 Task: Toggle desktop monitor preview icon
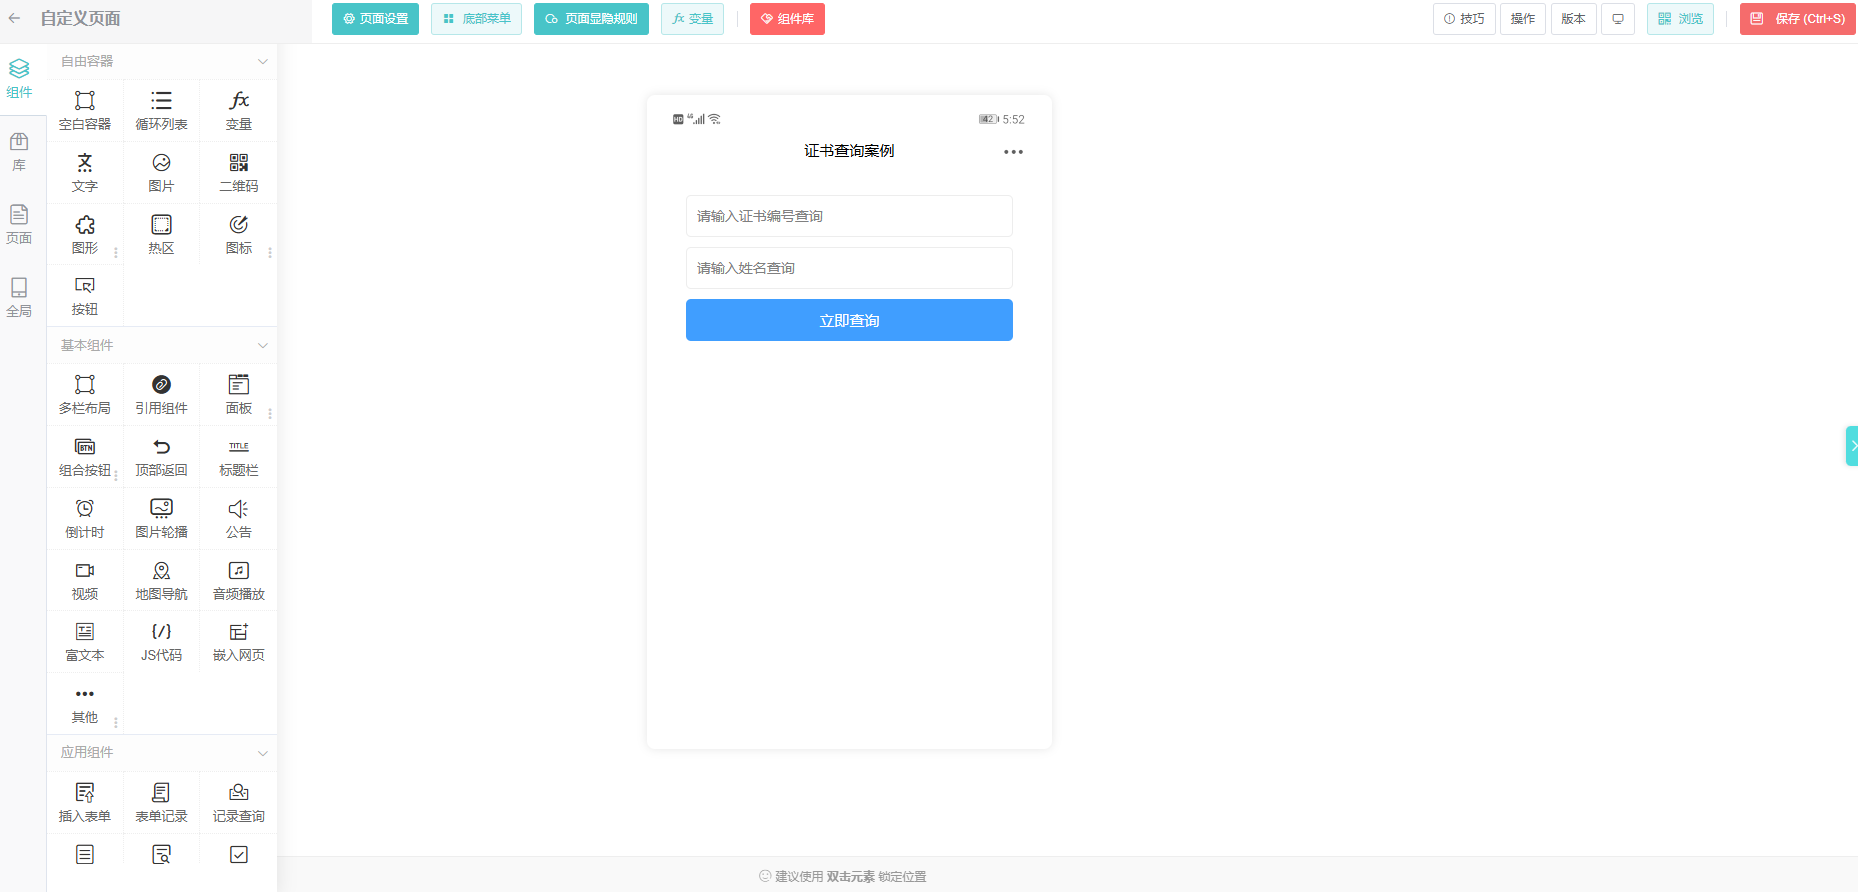pos(1618,19)
